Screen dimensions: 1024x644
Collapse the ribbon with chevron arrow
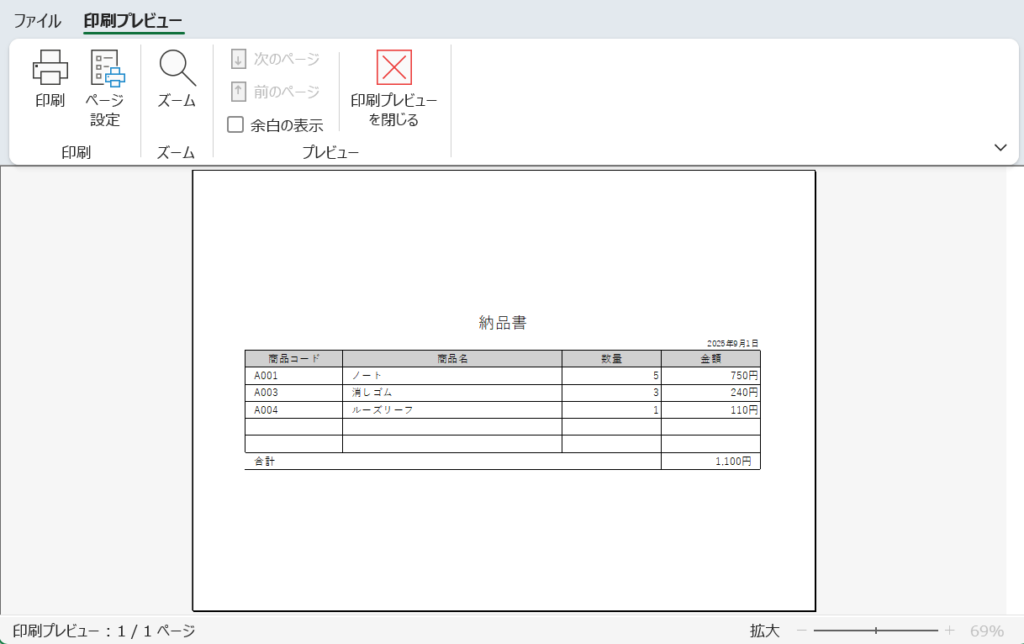(1000, 148)
